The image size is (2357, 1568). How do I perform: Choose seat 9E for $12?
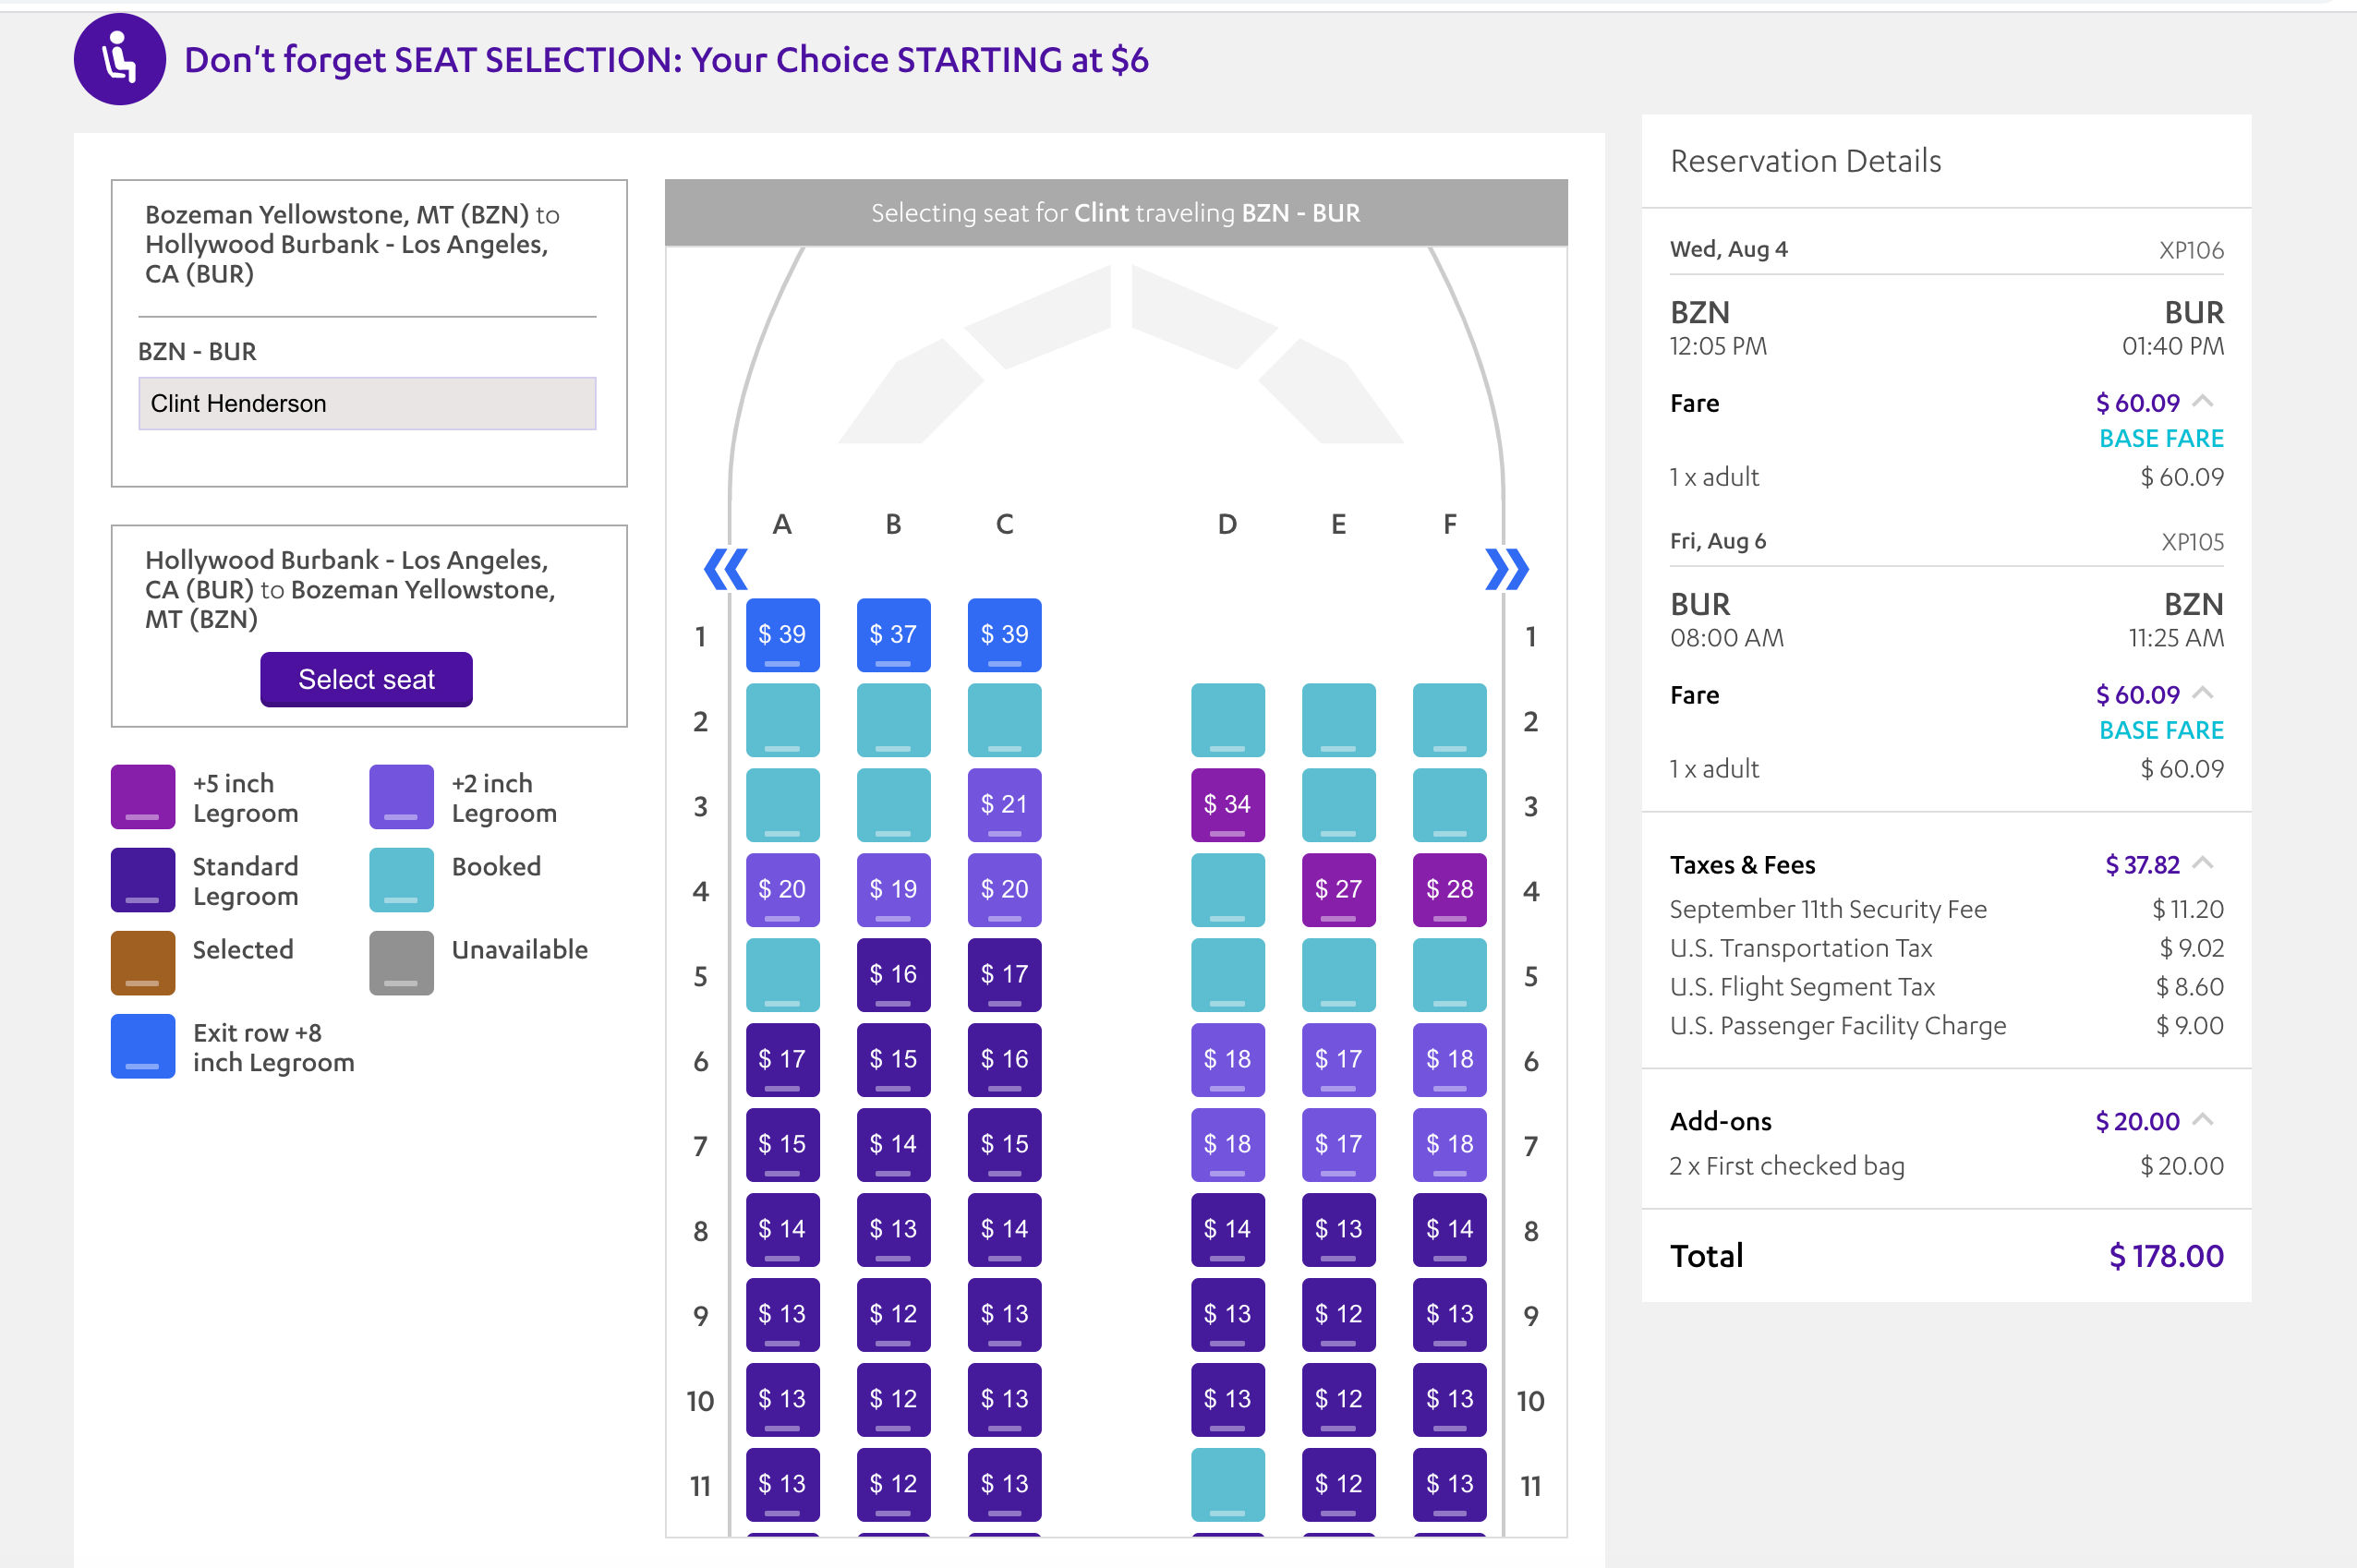(1338, 1315)
